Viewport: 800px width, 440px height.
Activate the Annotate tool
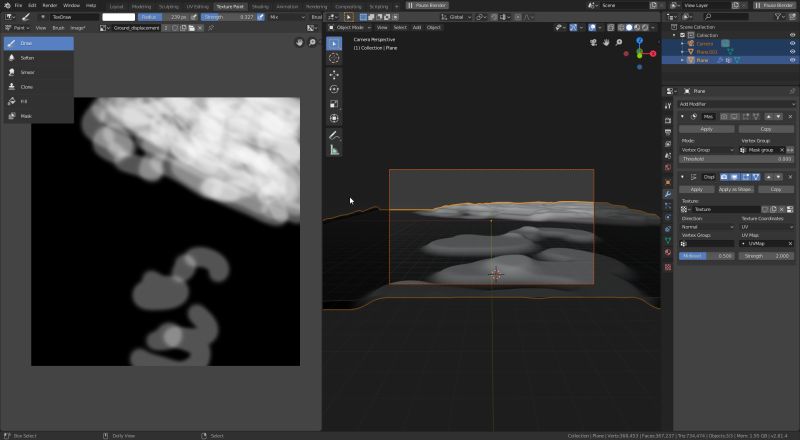click(334, 135)
